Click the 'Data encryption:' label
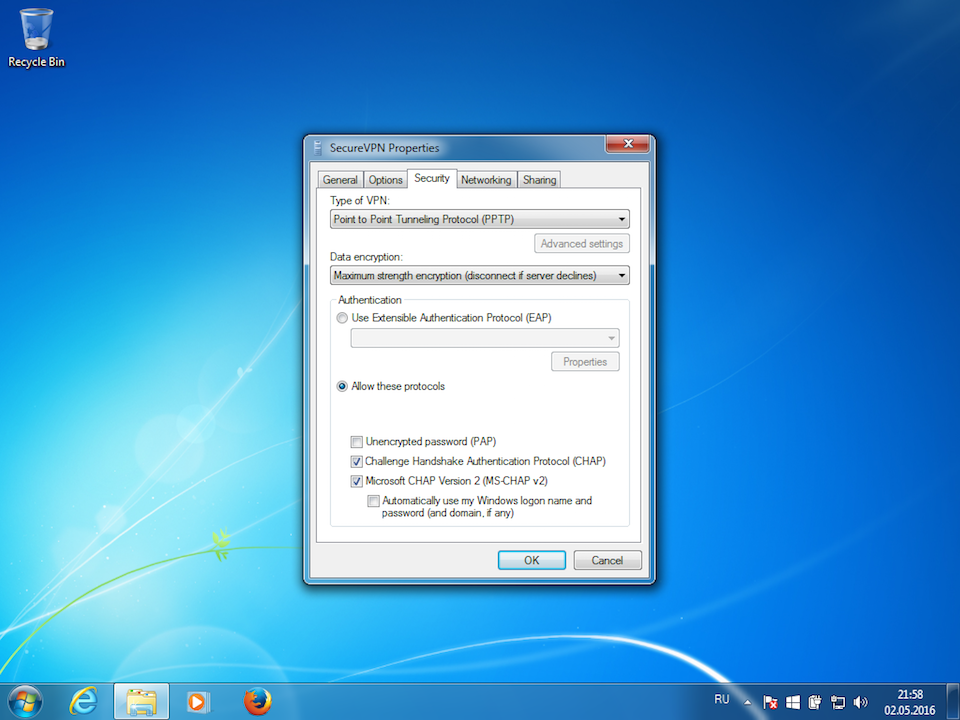Screen dimensions: 960x720 [366, 257]
